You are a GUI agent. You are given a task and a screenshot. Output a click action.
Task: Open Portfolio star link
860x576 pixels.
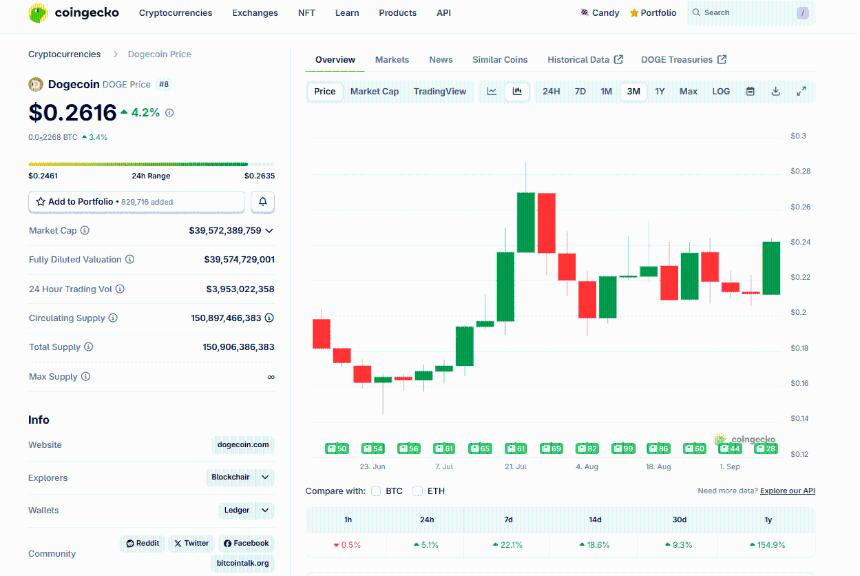coord(653,13)
